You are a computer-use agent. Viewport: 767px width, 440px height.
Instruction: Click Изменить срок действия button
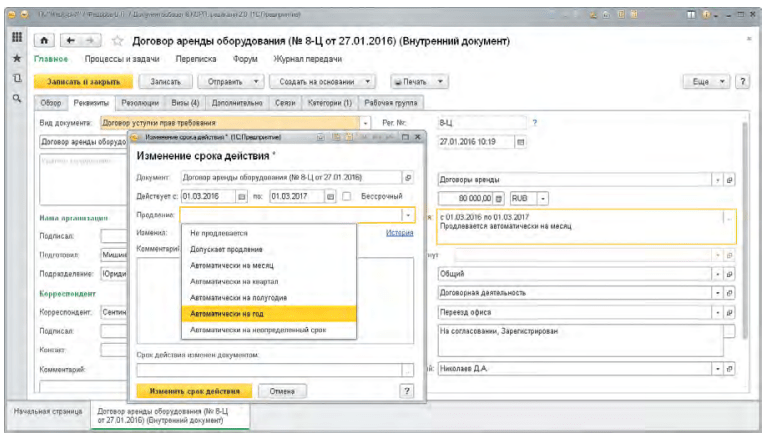(194, 391)
